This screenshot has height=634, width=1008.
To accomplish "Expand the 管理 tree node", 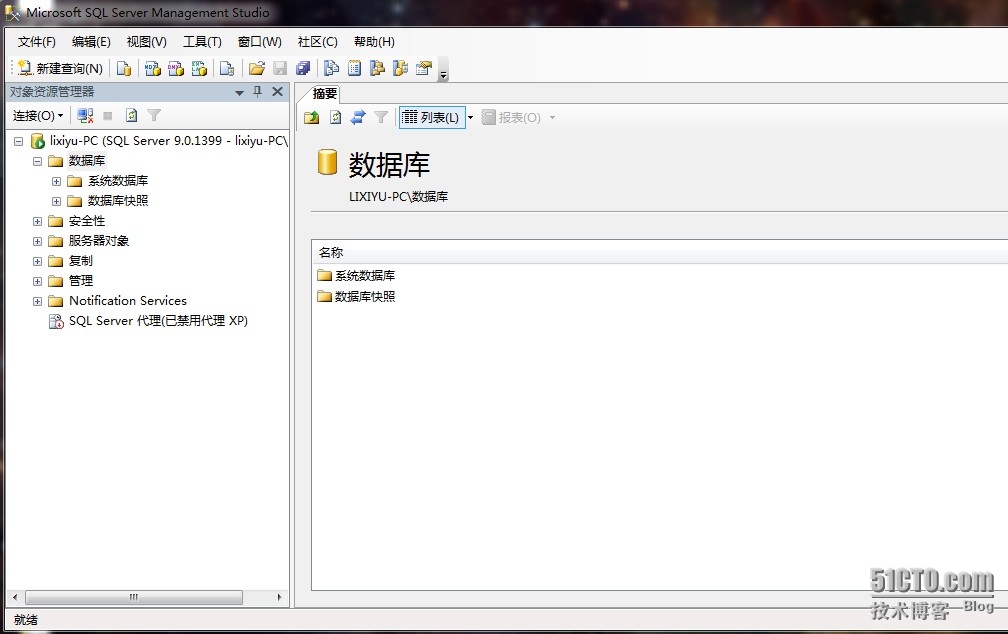I will click(37, 281).
